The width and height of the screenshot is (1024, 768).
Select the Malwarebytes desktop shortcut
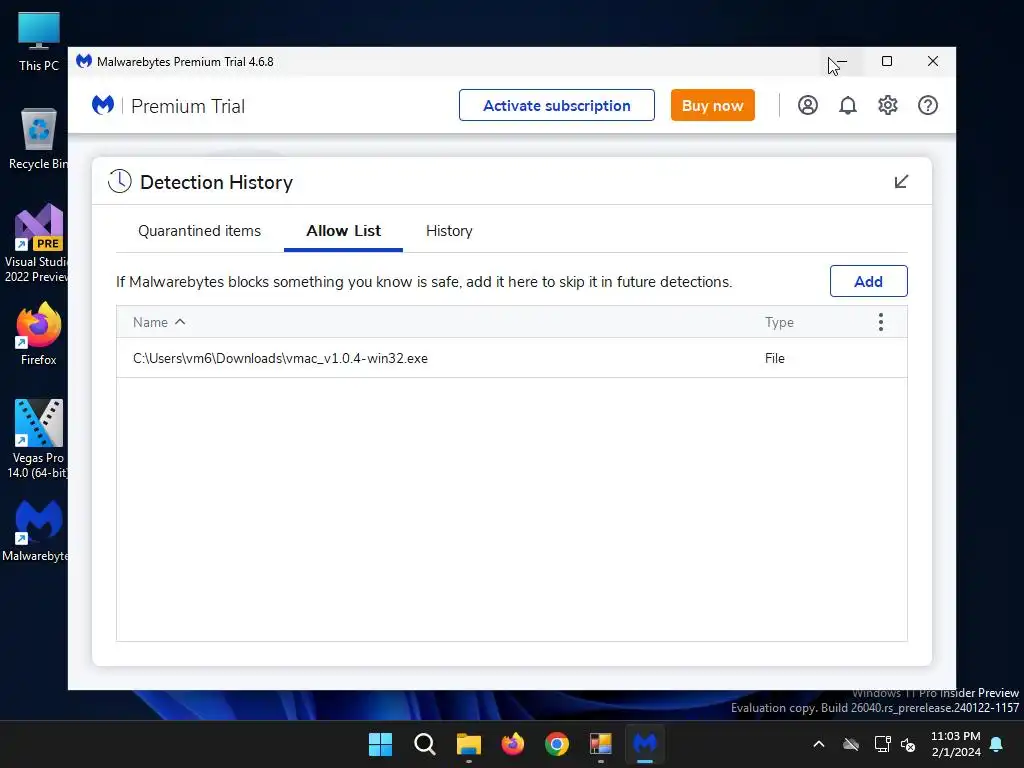pyautogui.click(x=37, y=531)
